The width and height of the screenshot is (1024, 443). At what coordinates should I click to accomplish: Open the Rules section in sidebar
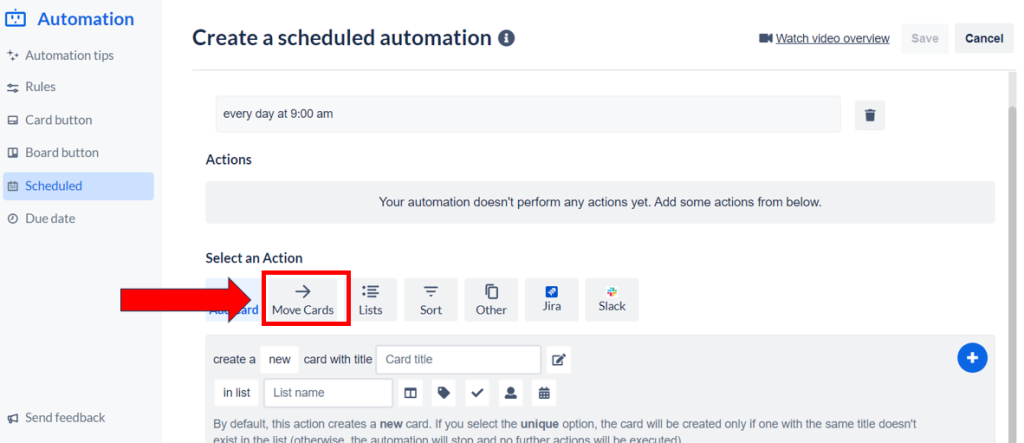pos(40,87)
